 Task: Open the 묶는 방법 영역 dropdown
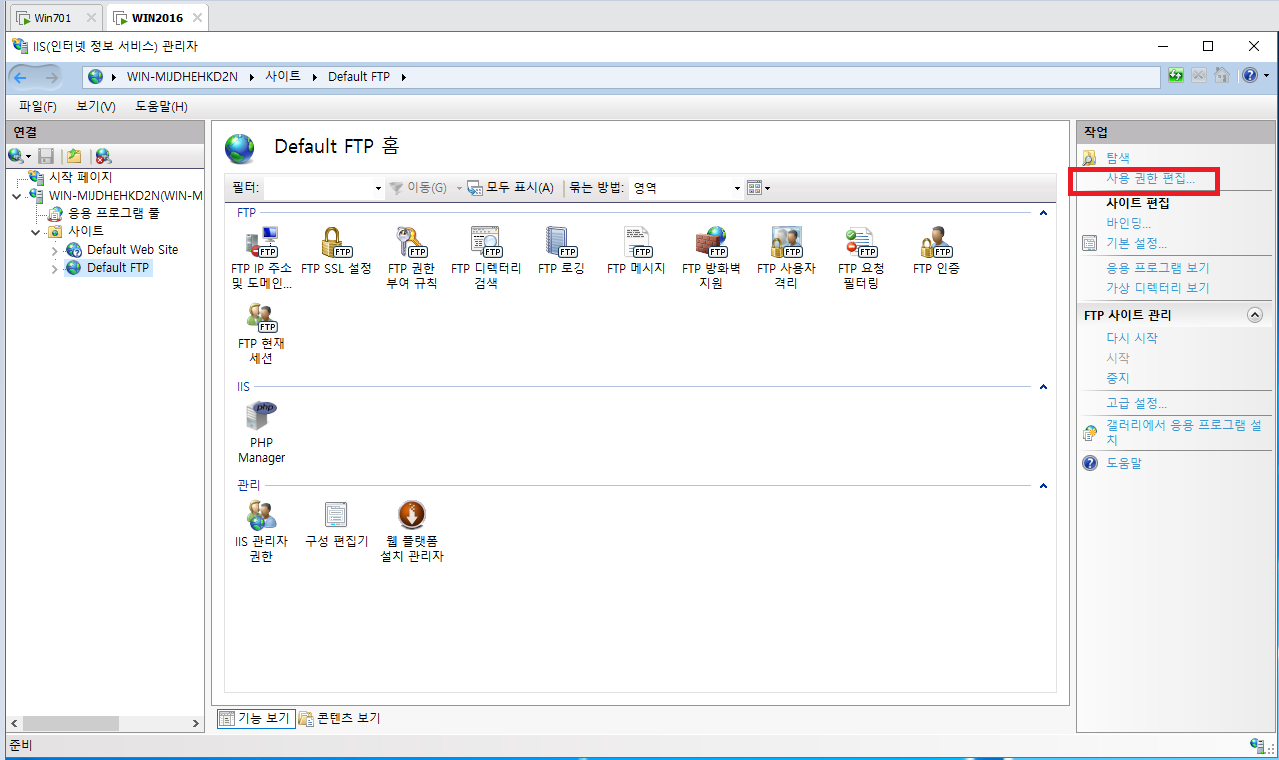pyautogui.click(x=737, y=188)
